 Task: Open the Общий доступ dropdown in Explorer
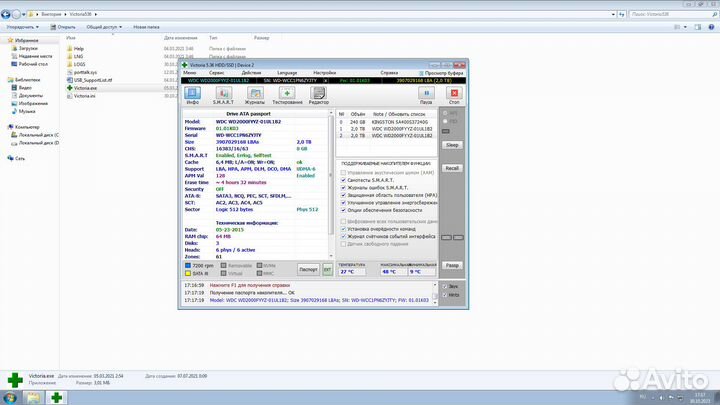pyautogui.click(x=104, y=27)
